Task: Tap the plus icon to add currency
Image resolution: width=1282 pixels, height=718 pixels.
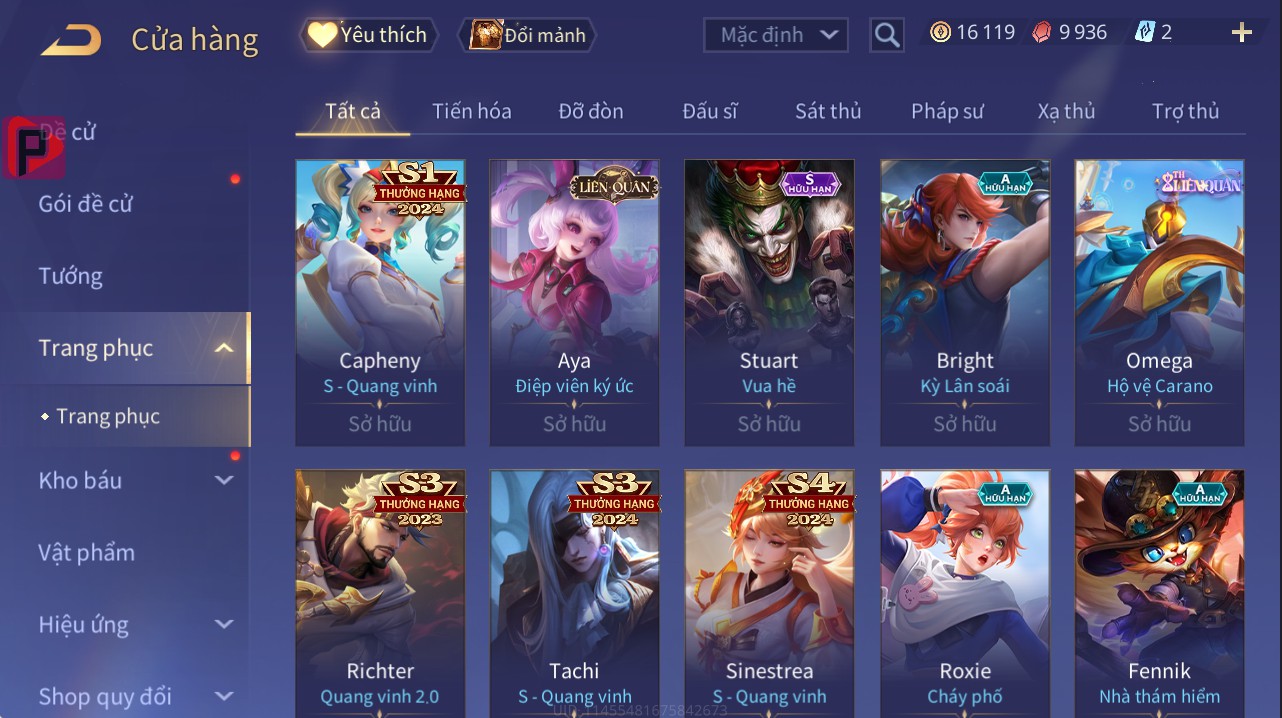Action: [1241, 33]
